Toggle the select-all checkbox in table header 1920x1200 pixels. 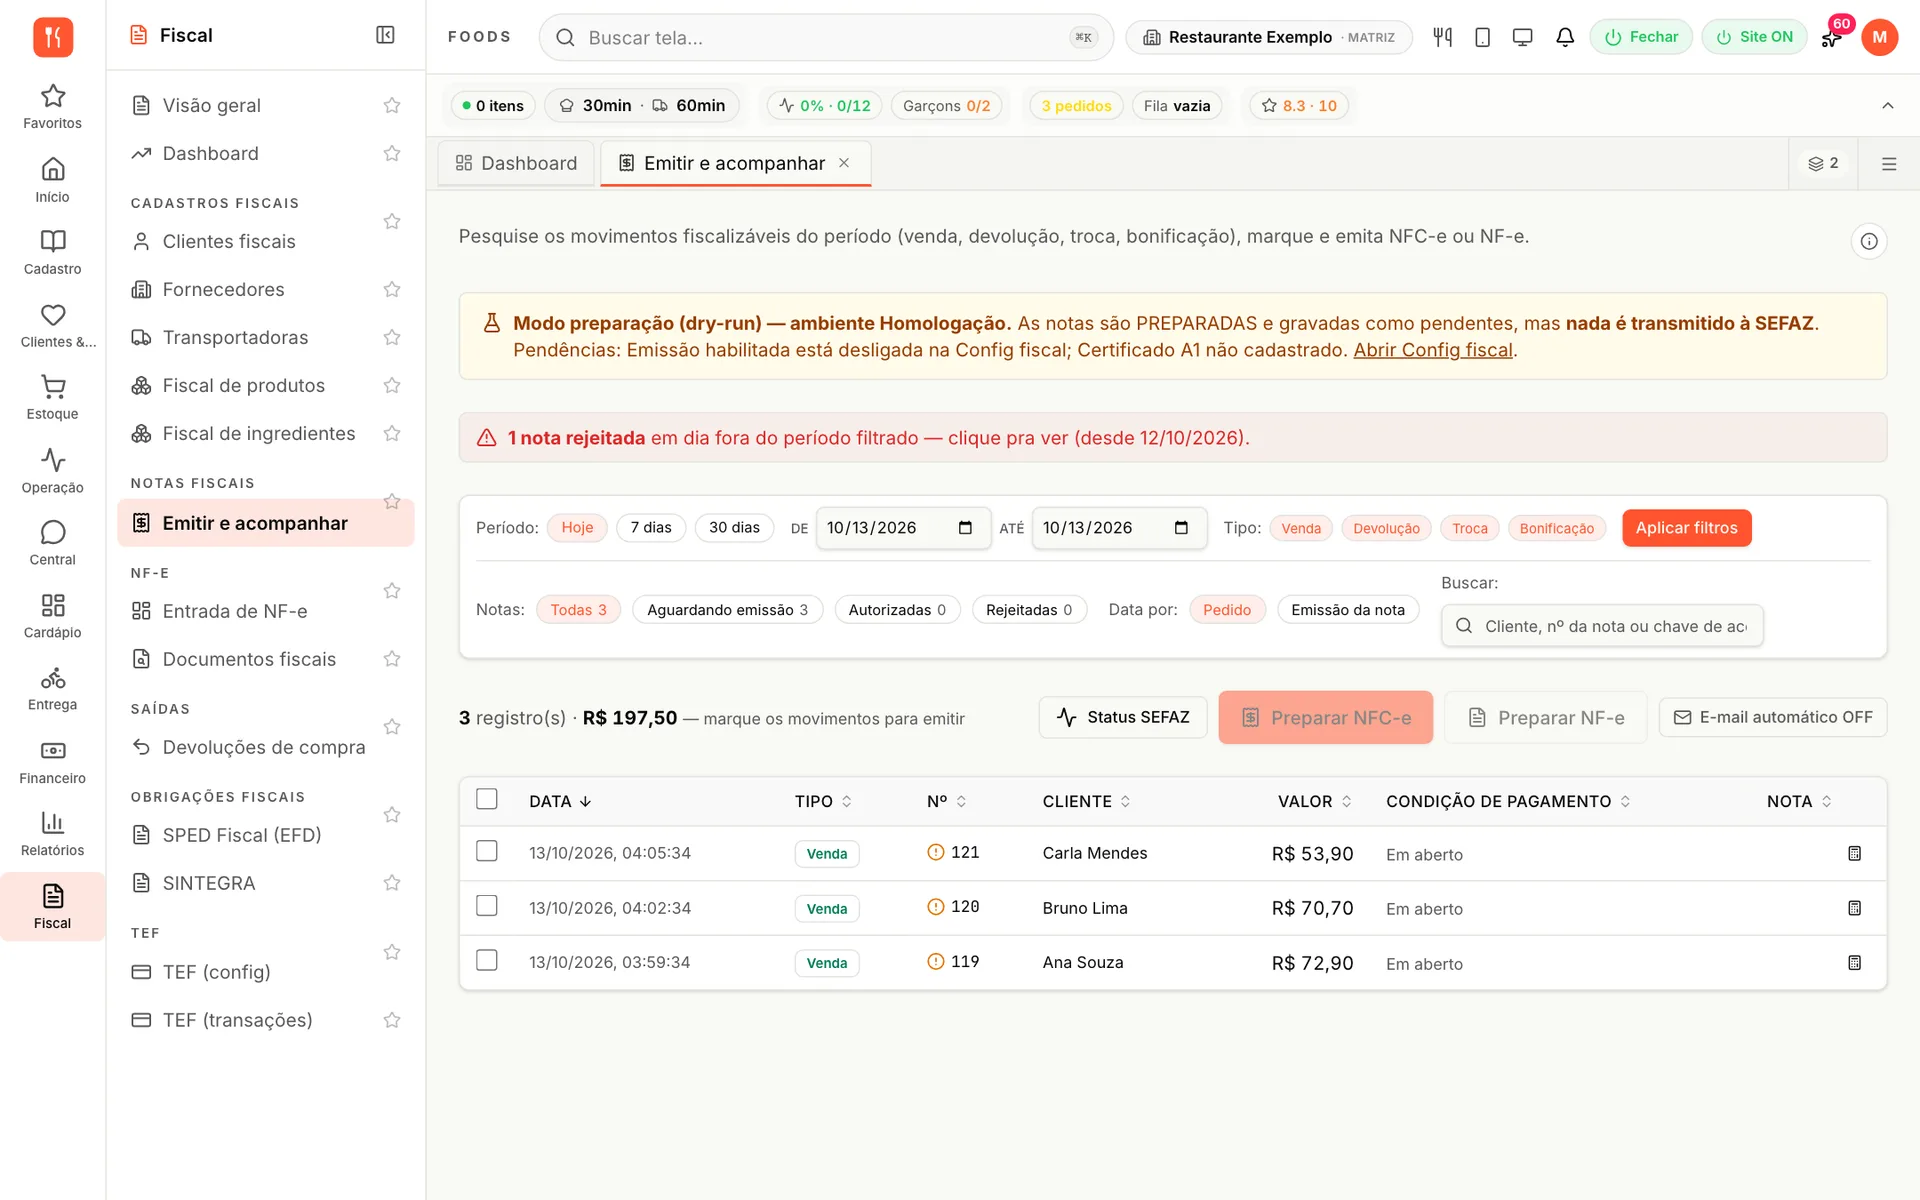(x=487, y=799)
